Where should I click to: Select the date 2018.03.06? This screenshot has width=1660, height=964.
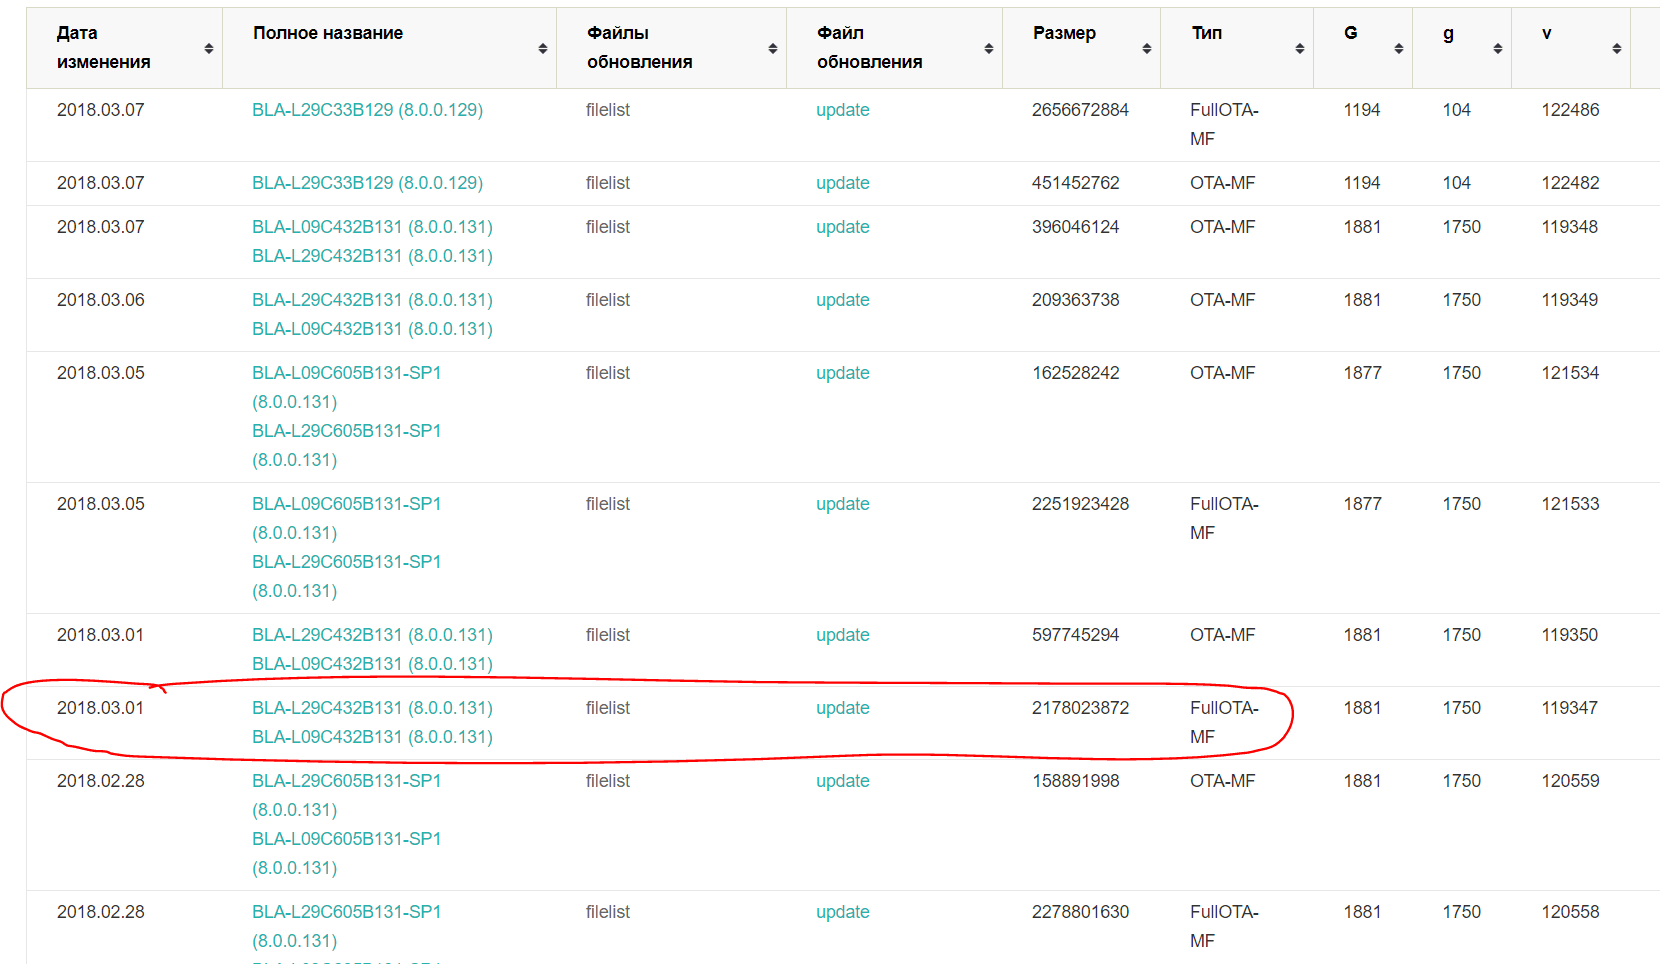tap(101, 300)
